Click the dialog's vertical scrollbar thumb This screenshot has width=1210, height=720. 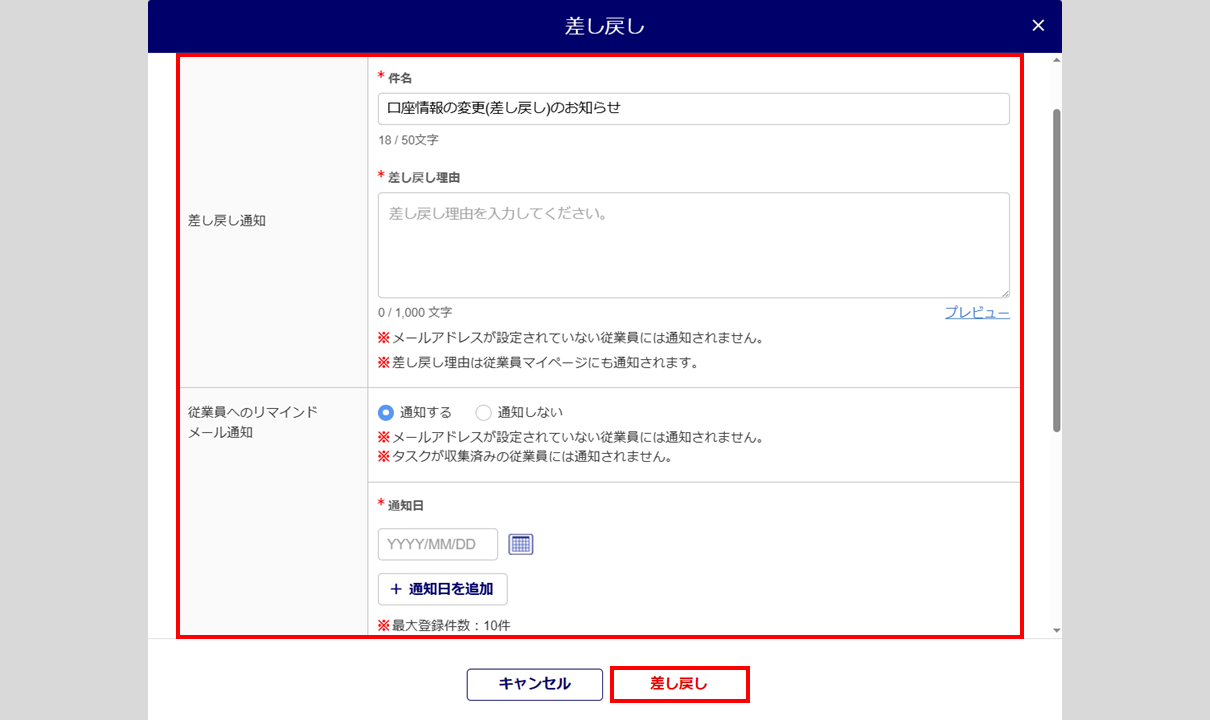click(x=1056, y=270)
